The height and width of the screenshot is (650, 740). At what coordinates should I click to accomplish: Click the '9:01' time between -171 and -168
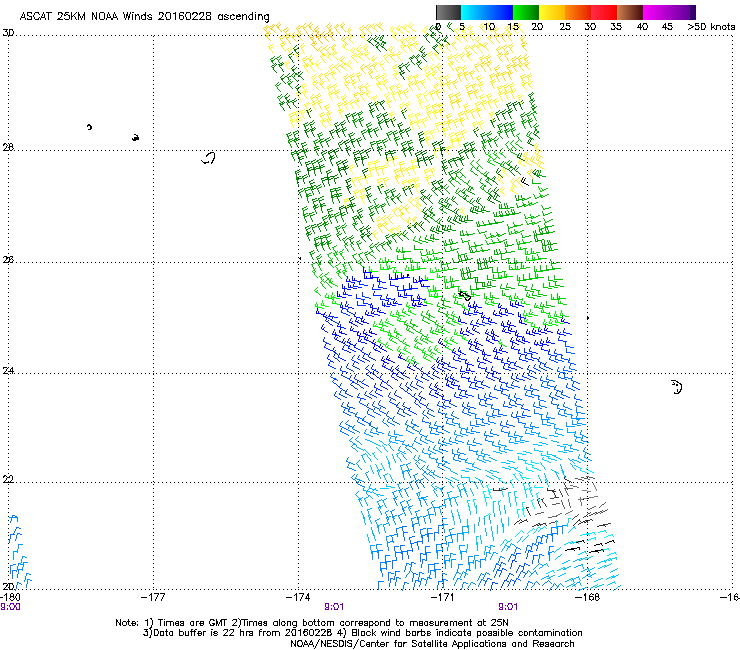click(508, 607)
